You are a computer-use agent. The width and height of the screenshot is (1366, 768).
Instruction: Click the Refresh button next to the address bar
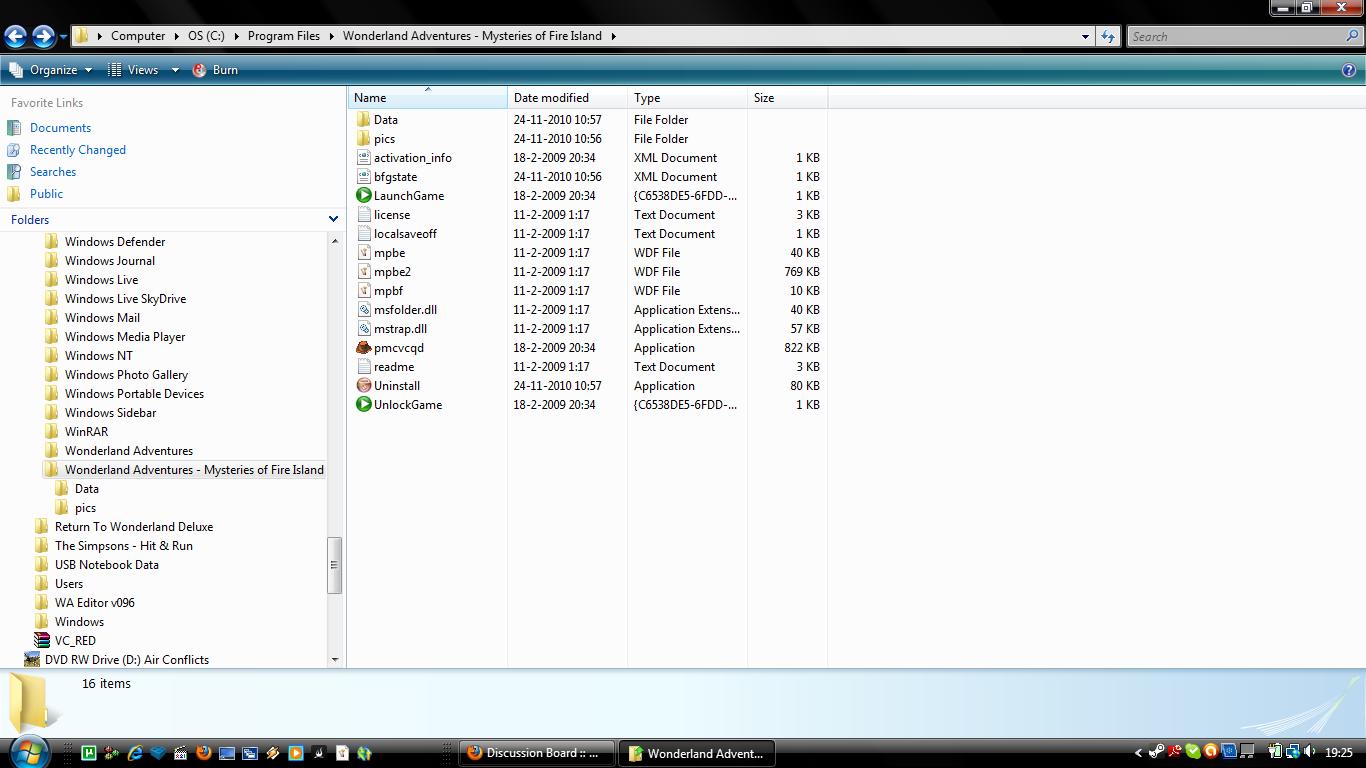[1107, 36]
